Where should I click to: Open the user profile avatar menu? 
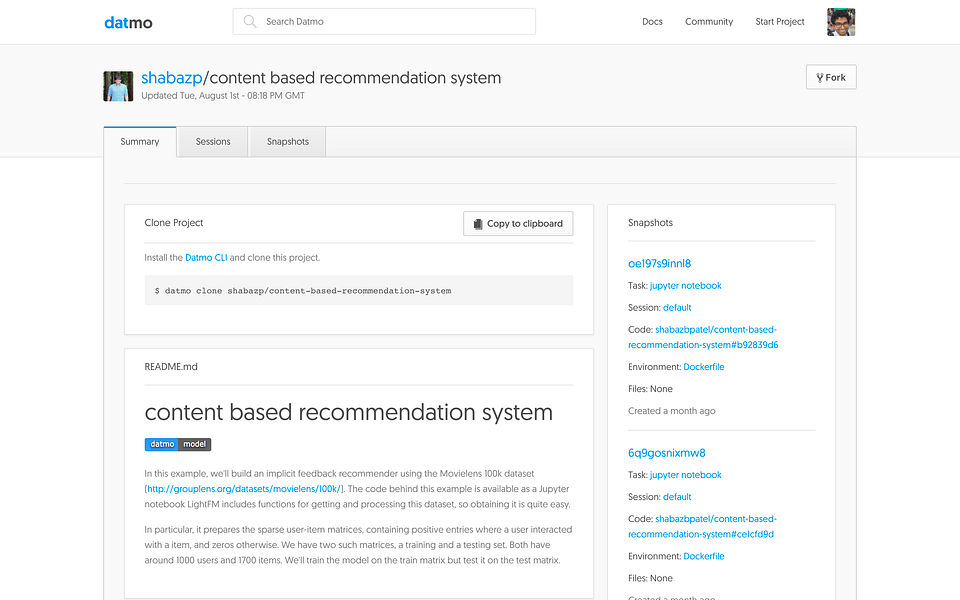[841, 22]
